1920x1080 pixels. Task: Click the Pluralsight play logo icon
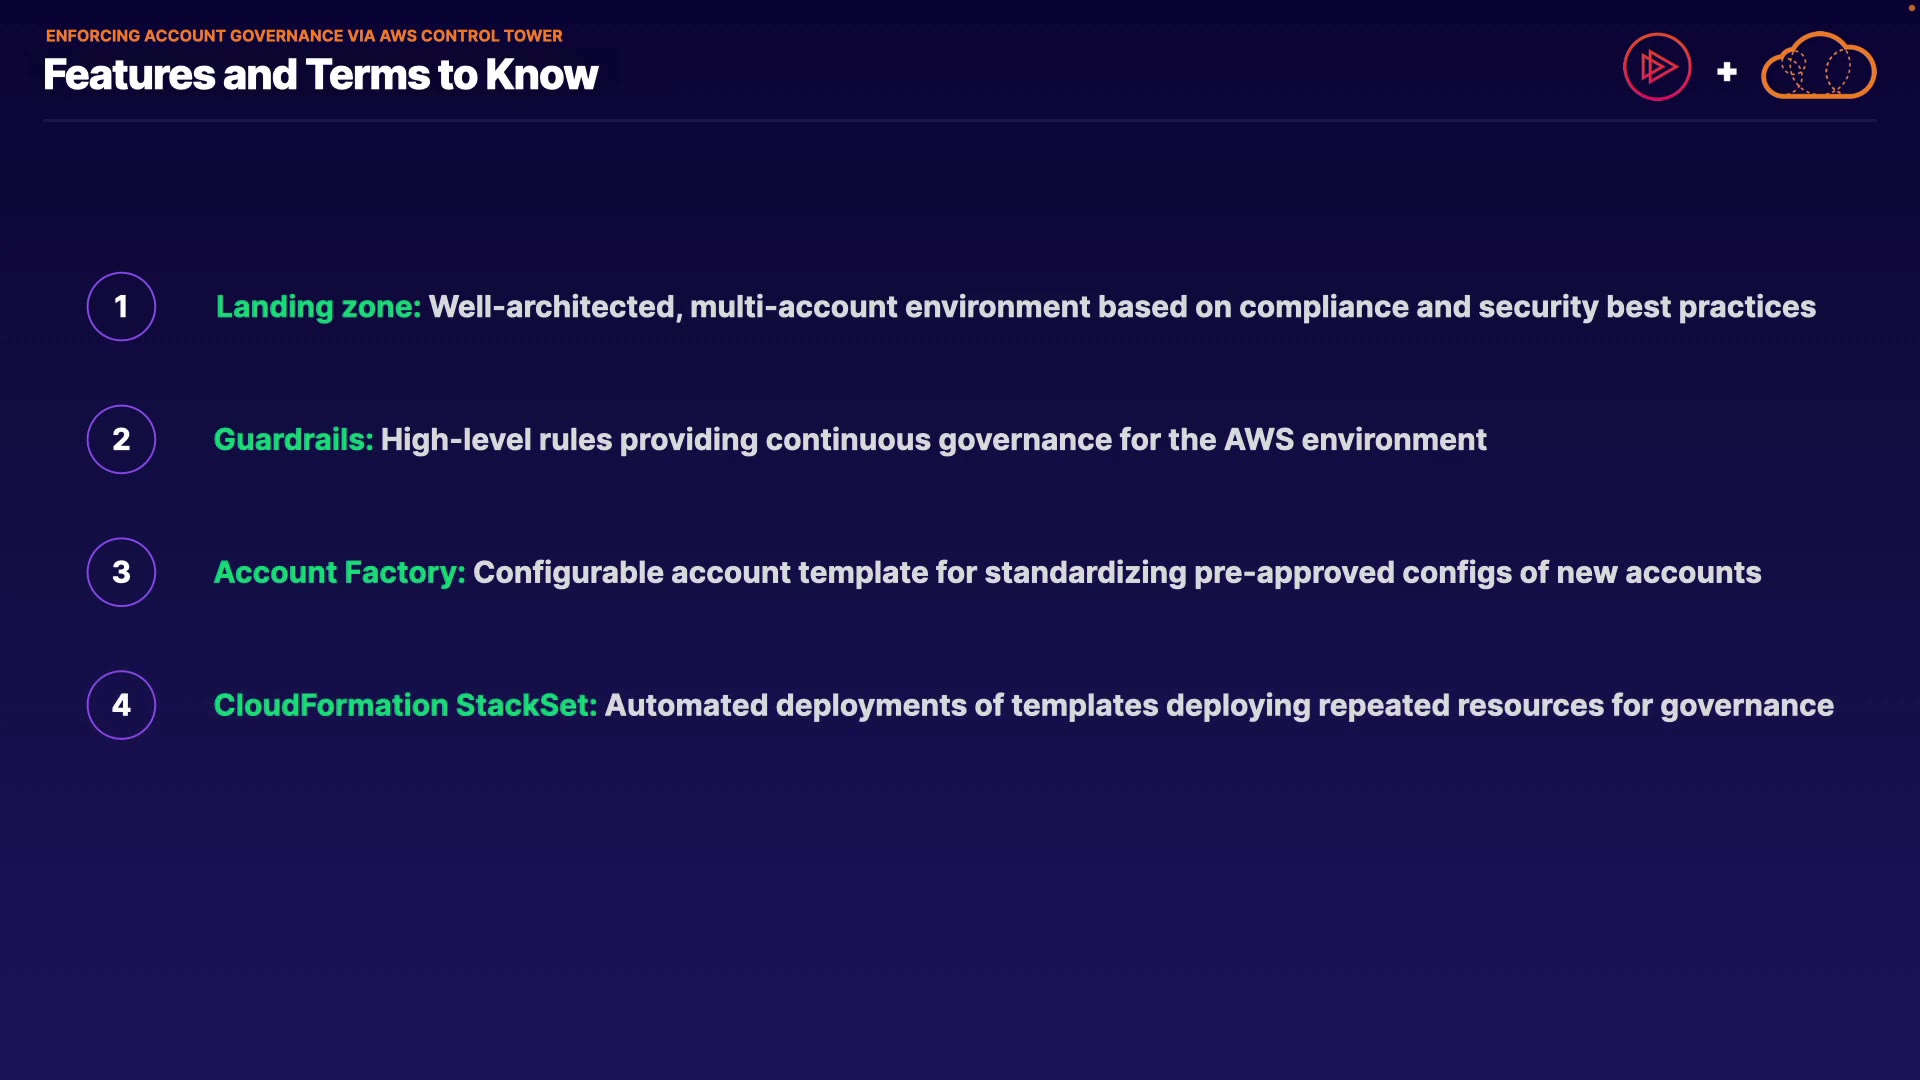pyautogui.click(x=1657, y=67)
